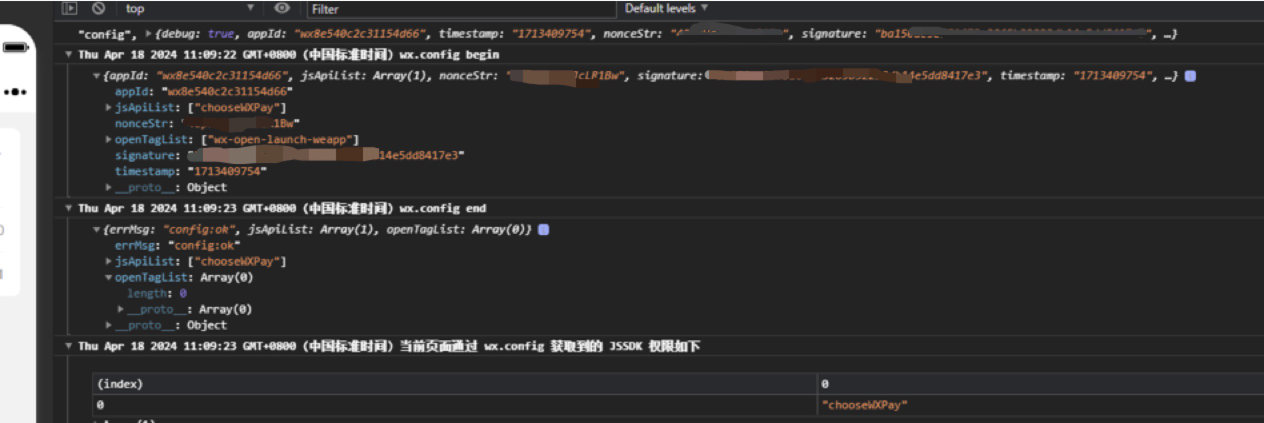Viewport: 1264px width, 423px height.
Task: Open the "Default levels" dropdown
Action: coord(666,8)
